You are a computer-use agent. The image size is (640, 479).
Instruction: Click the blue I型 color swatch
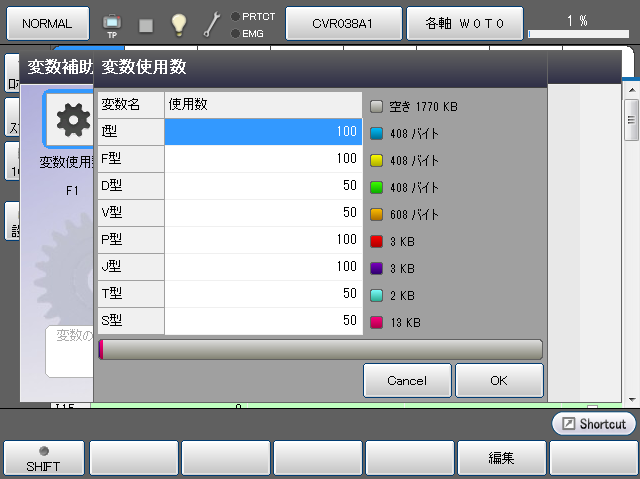click(377, 132)
